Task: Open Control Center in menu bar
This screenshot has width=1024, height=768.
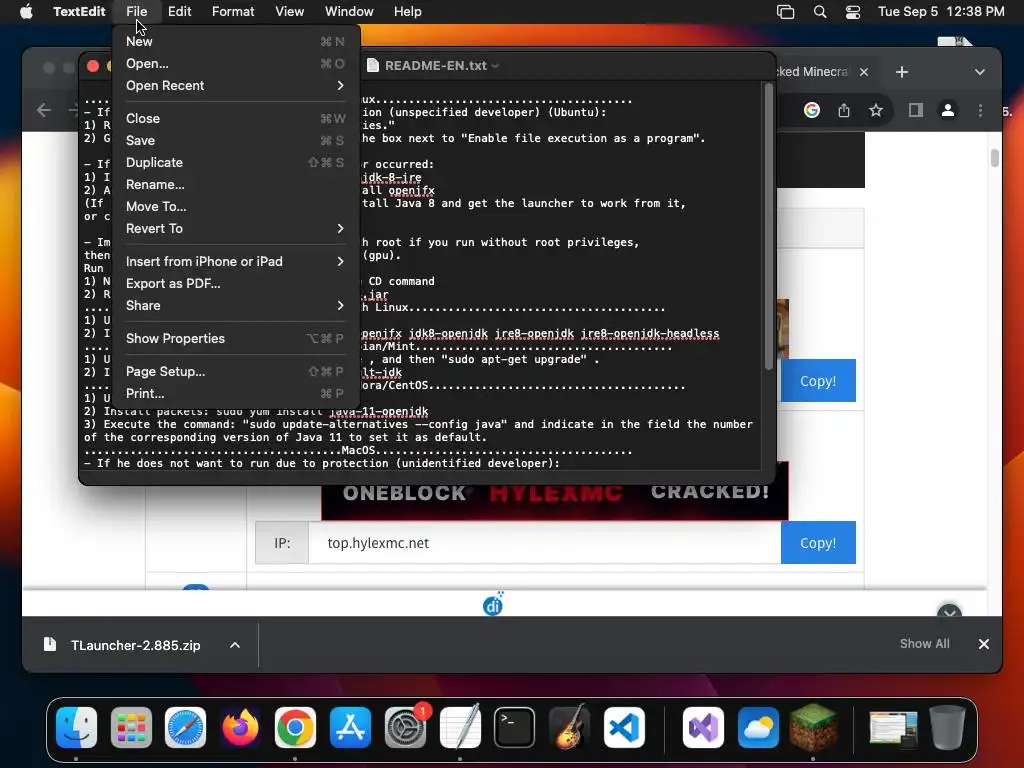Action: tap(852, 12)
